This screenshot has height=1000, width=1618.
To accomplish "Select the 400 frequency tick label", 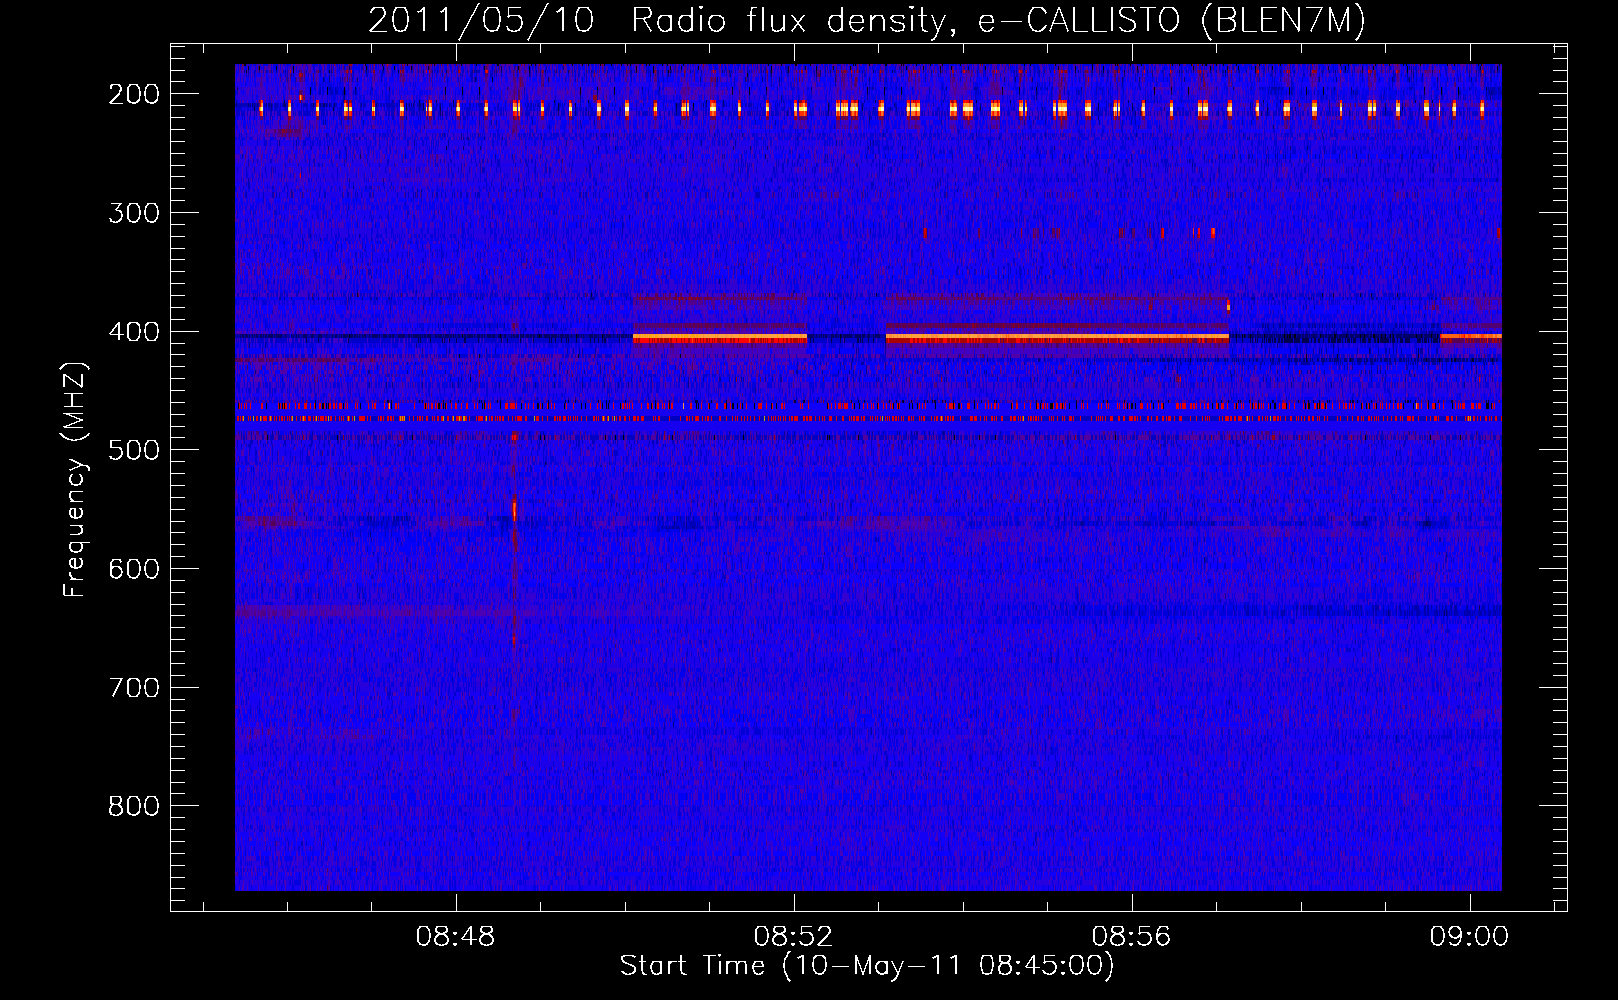I will 134,331.
